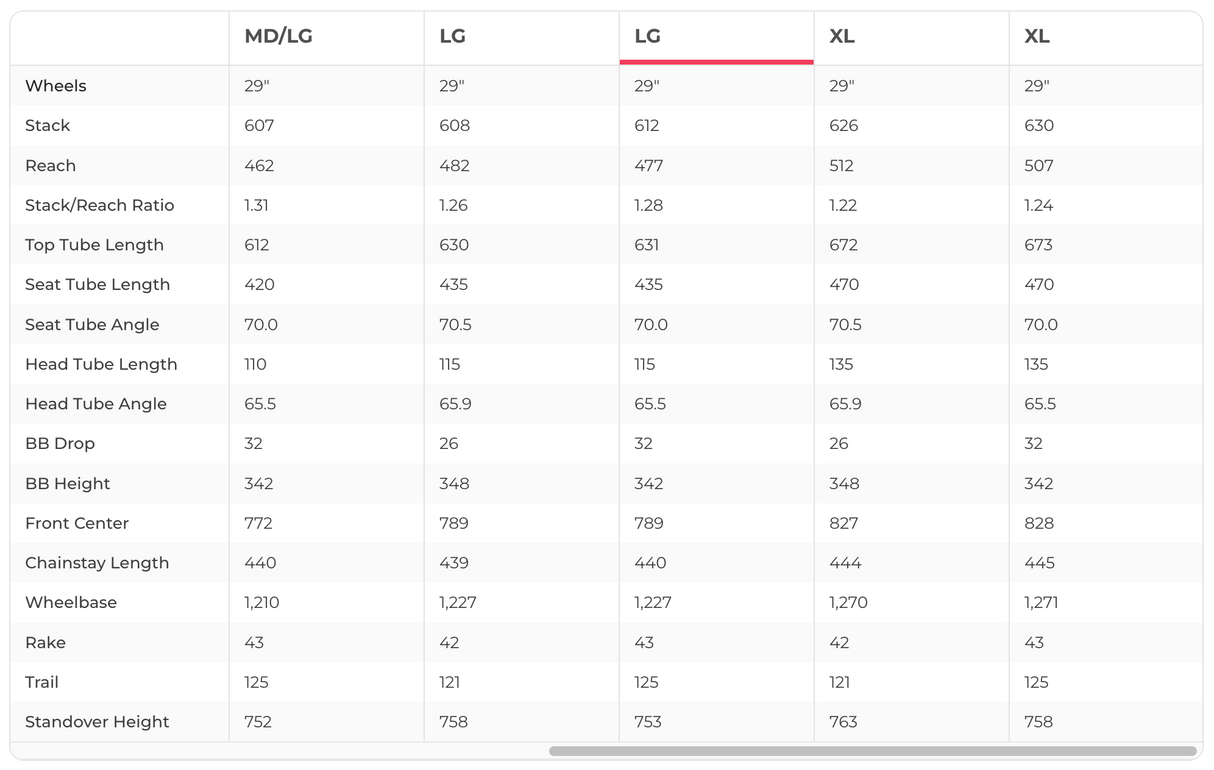
Task: Click the Wheels row label
Action: click(x=56, y=86)
